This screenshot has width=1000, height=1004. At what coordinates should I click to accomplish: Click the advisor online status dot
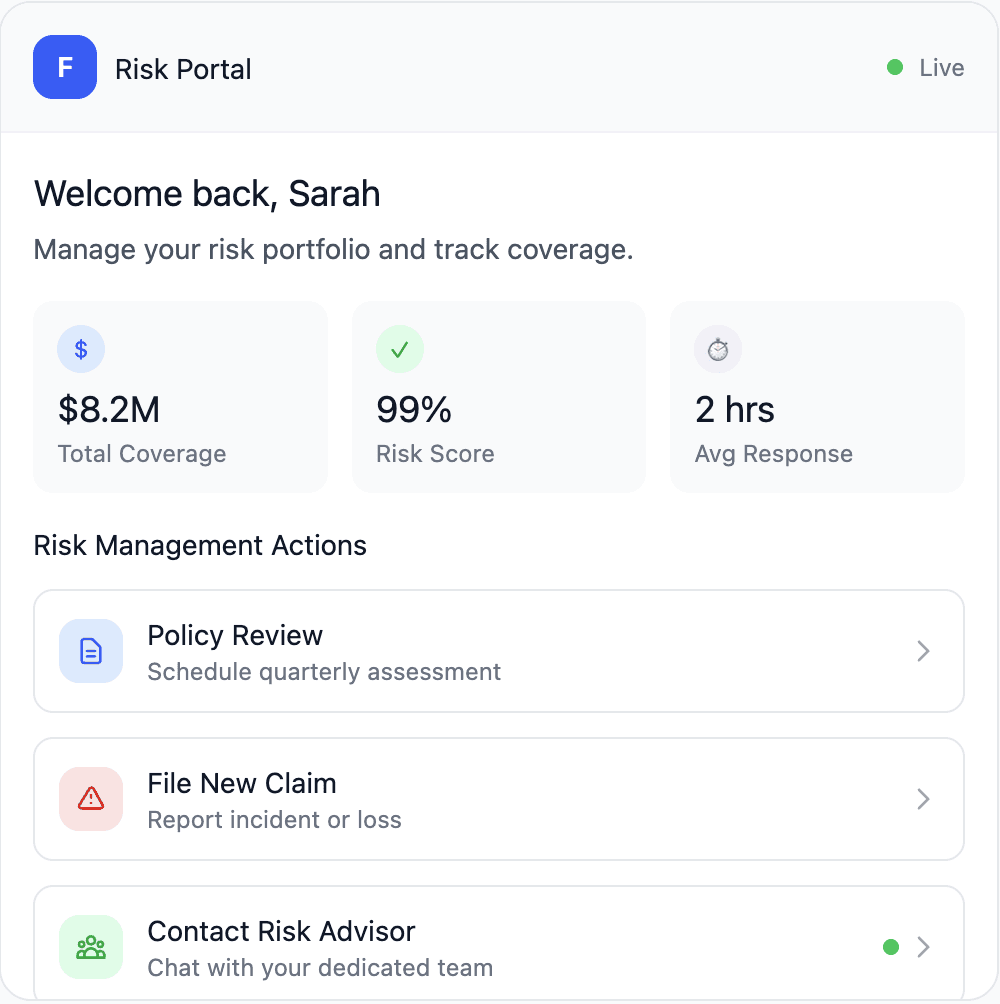[891, 947]
